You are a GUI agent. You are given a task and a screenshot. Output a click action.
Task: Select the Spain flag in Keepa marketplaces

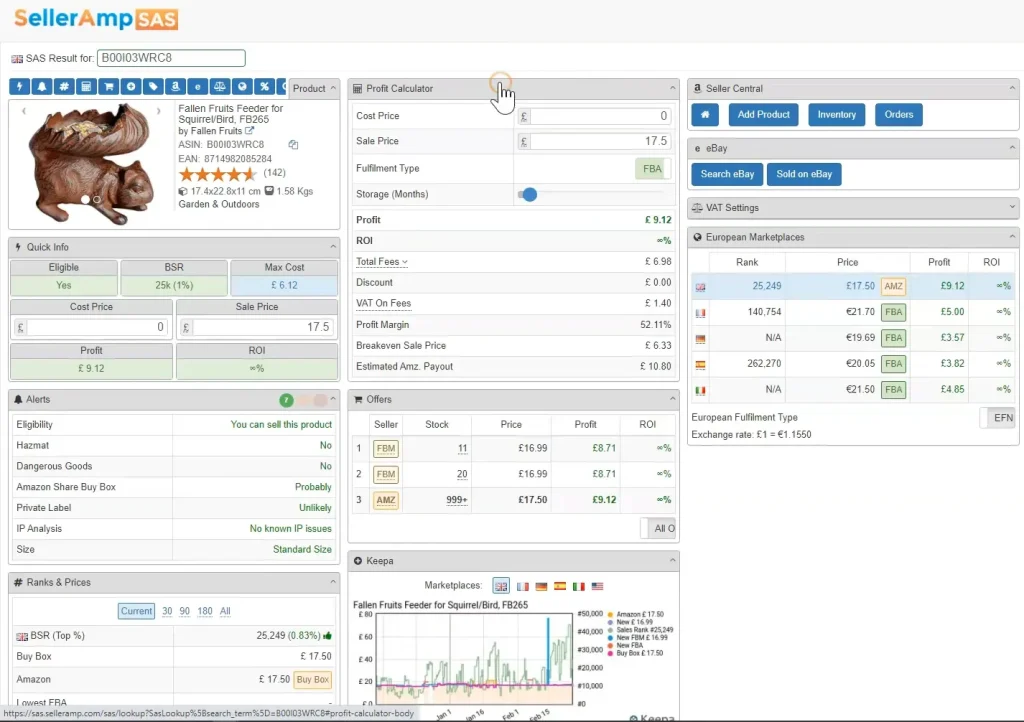point(560,586)
